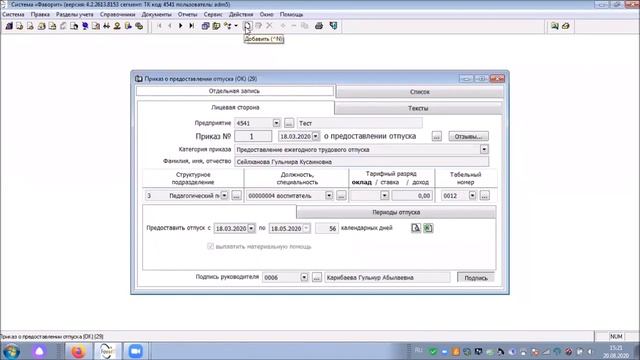
Task: Click the print preview icon beside календарных дней
Action: tap(416, 228)
